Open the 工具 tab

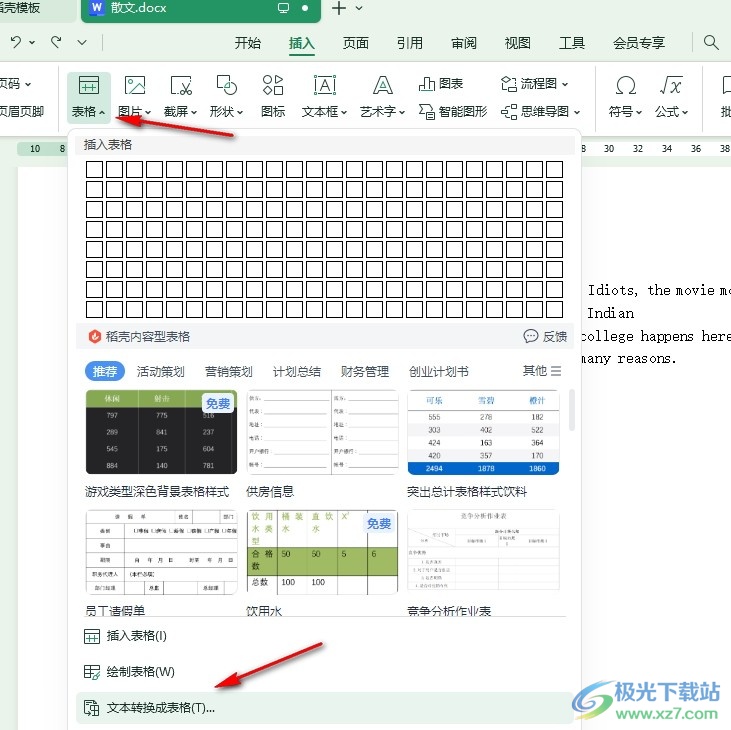[x=572, y=43]
